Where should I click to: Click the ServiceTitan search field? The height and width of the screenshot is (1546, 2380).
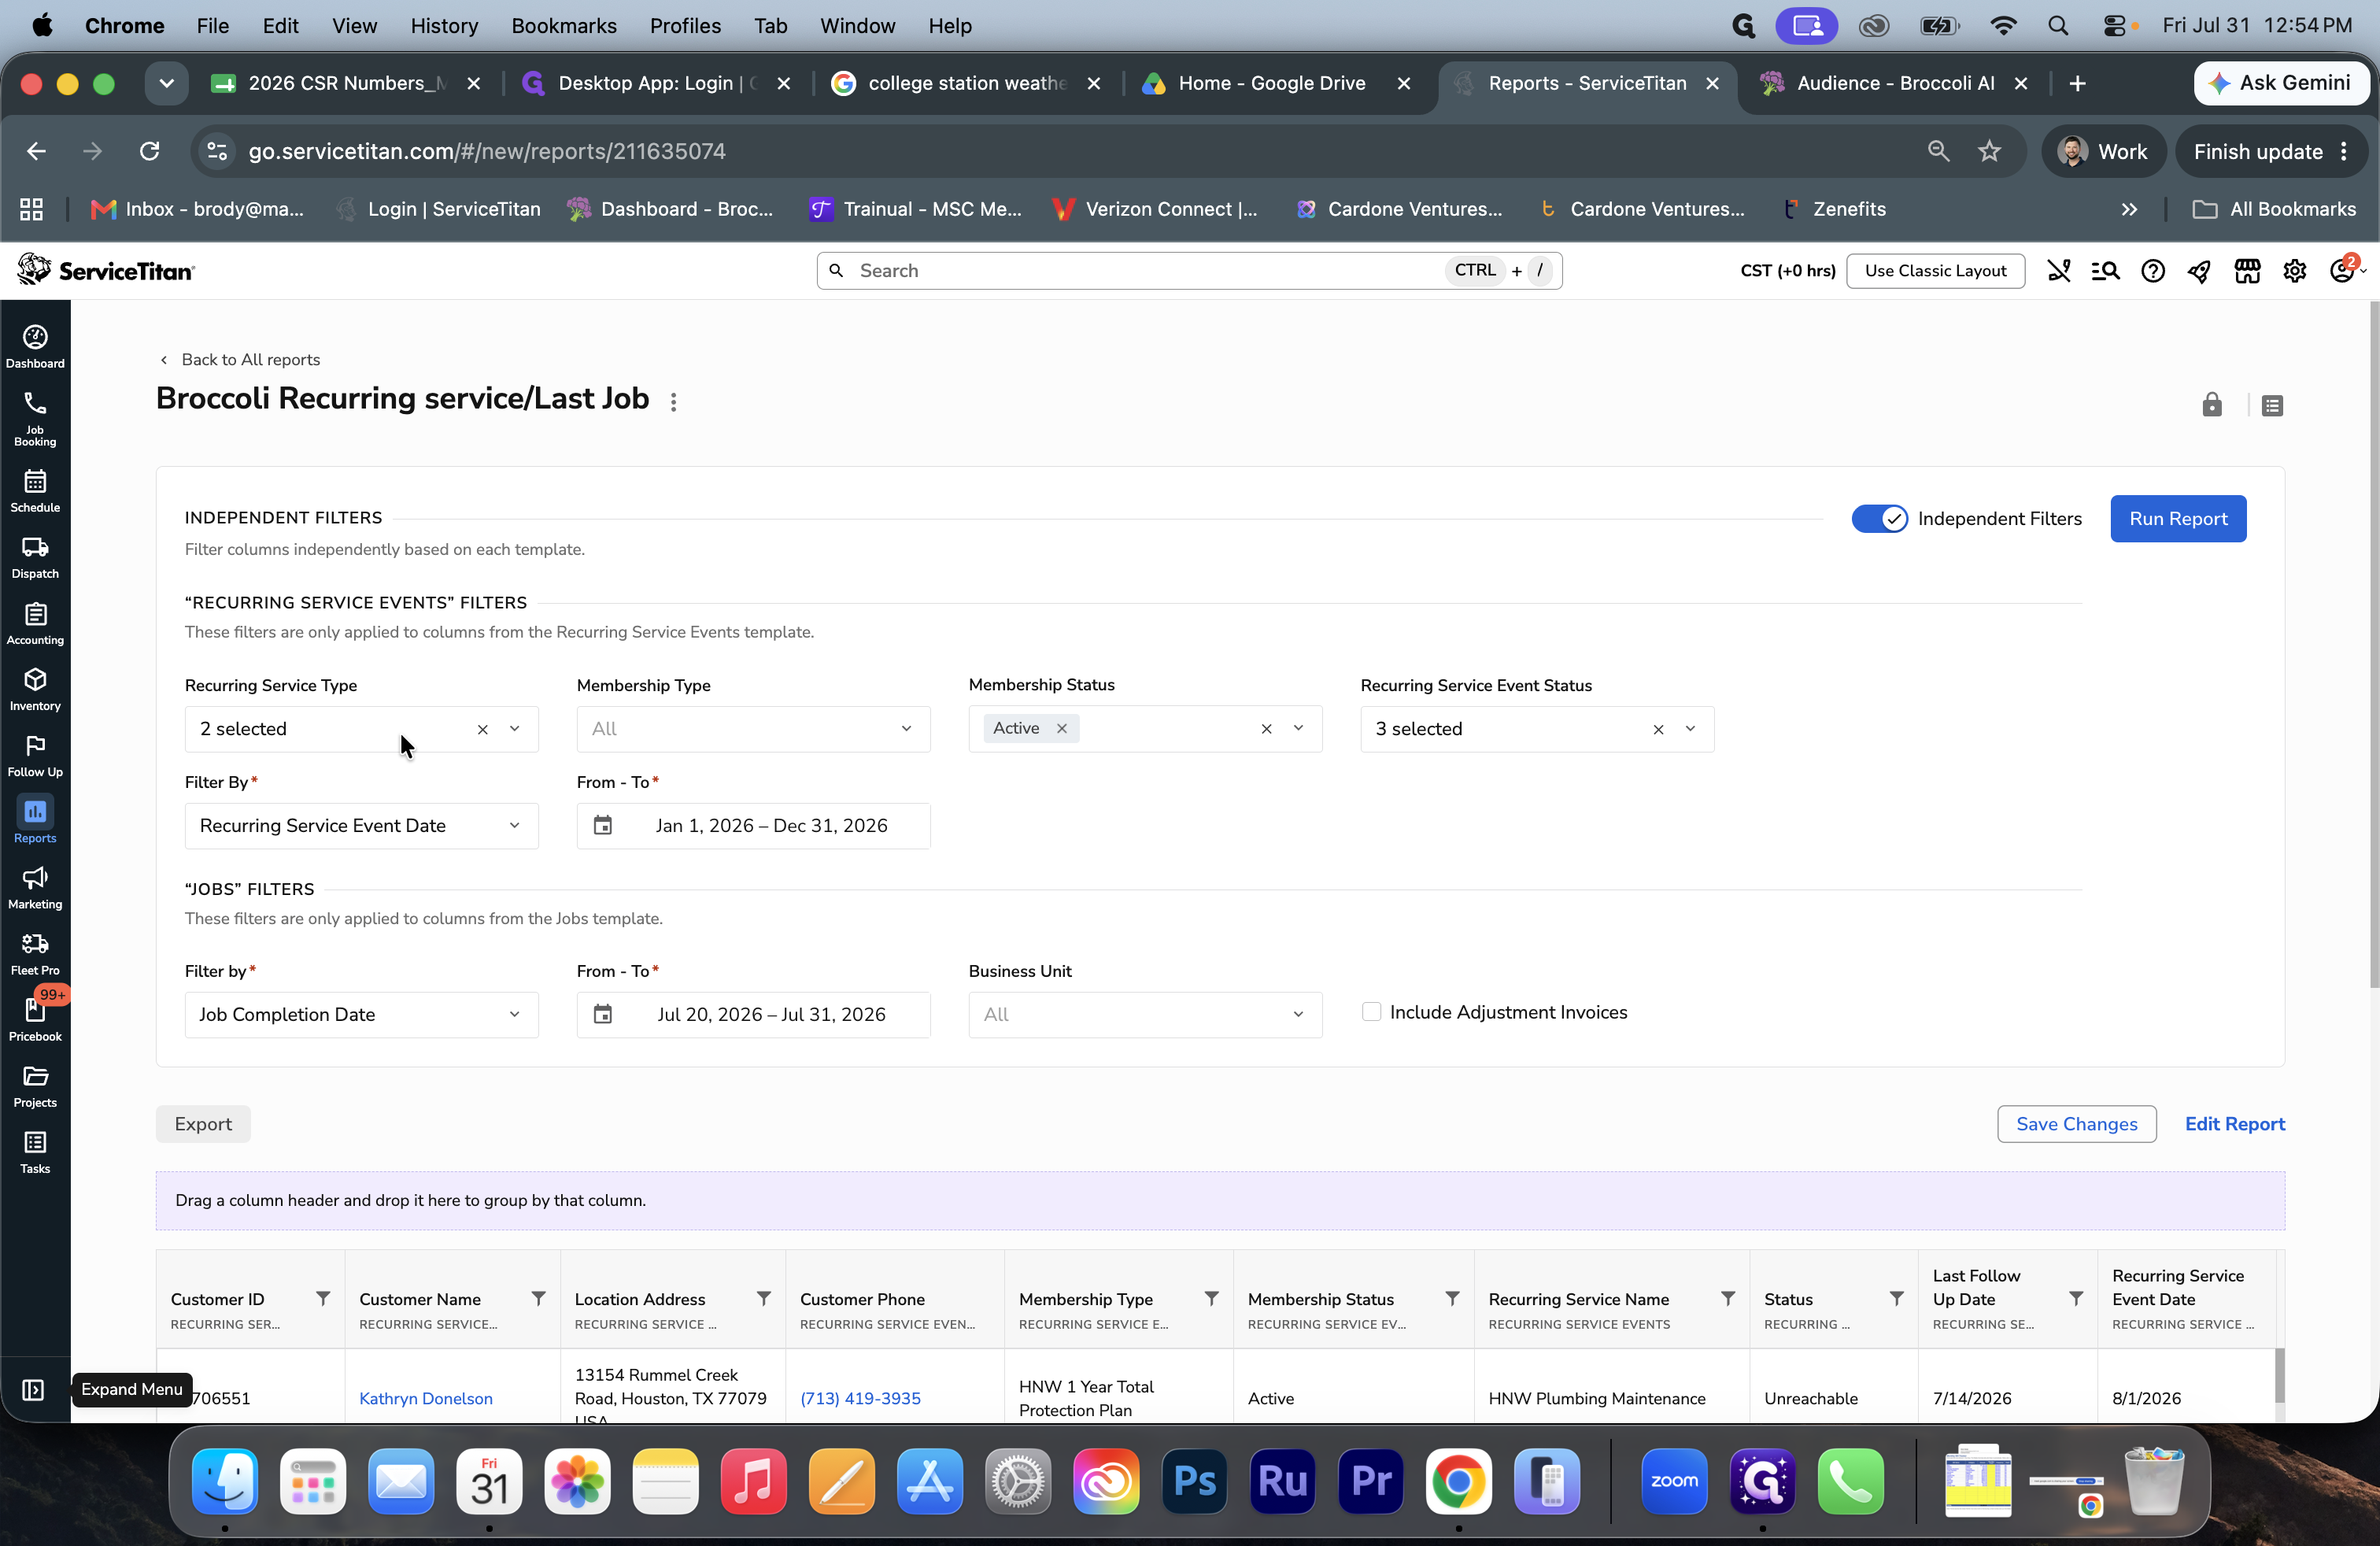coord(1189,271)
